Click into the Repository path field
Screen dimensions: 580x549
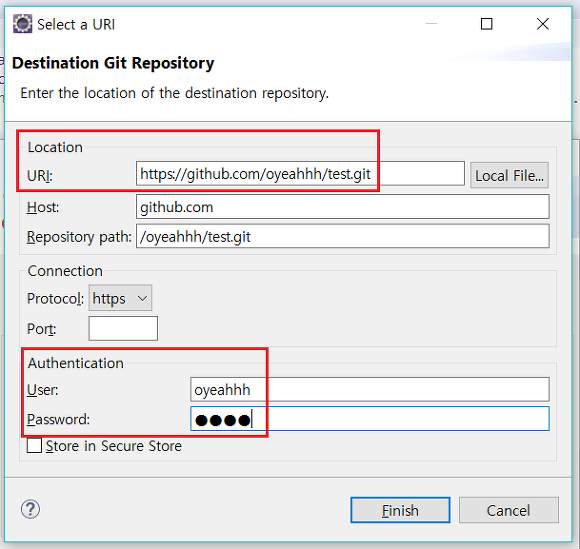tap(343, 236)
